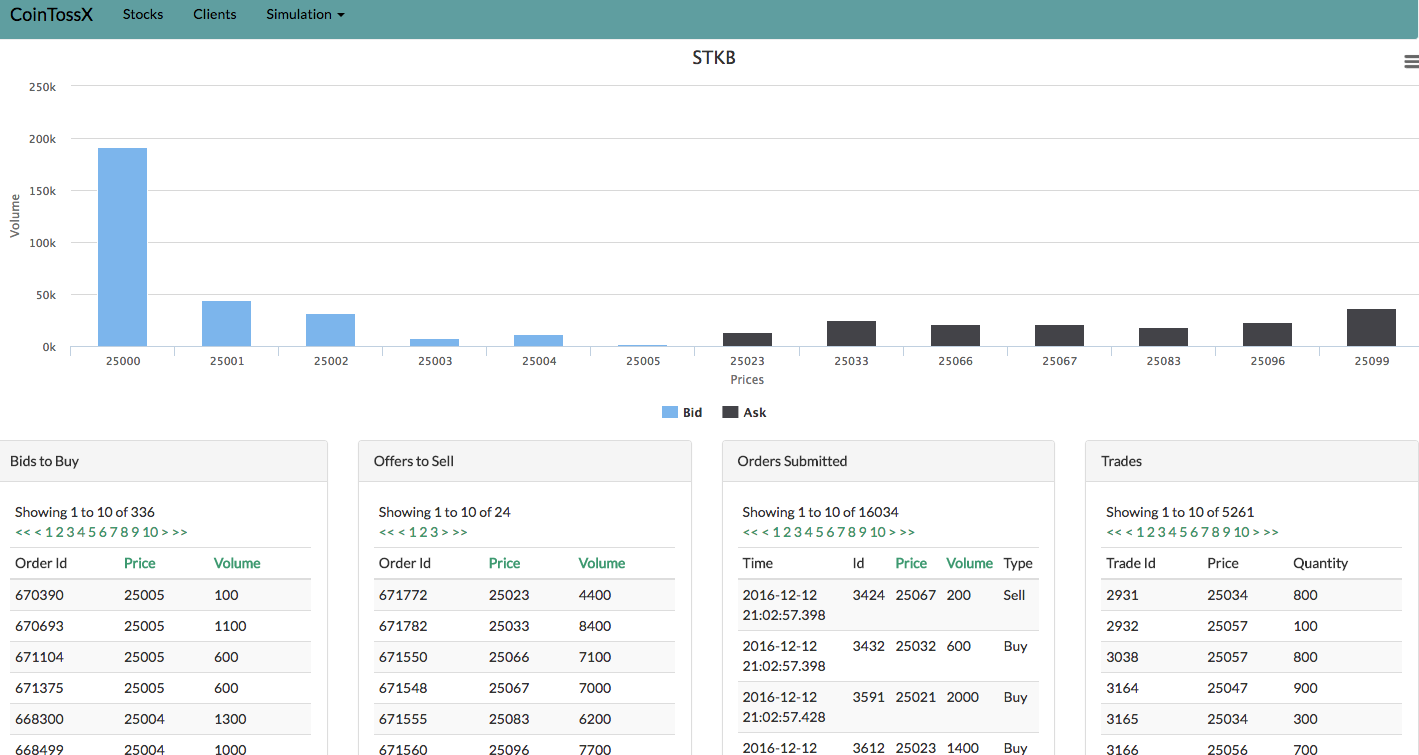This screenshot has width=1419, height=755.
Task: Click order ID 670390 in Bids to Buy
Action: pos(39,595)
